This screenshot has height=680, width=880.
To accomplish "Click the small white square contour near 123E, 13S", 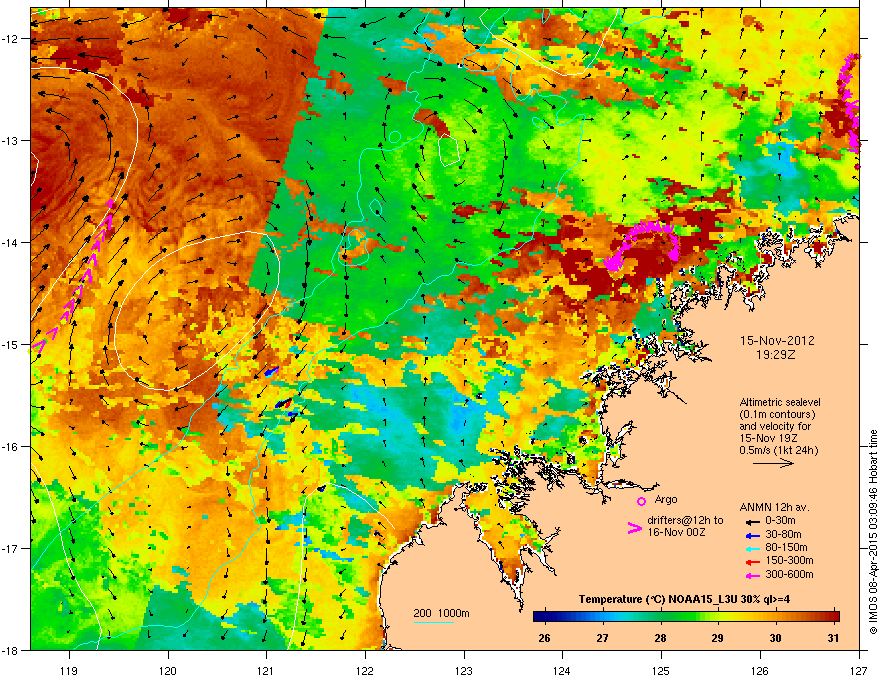I will click(x=449, y=150).
